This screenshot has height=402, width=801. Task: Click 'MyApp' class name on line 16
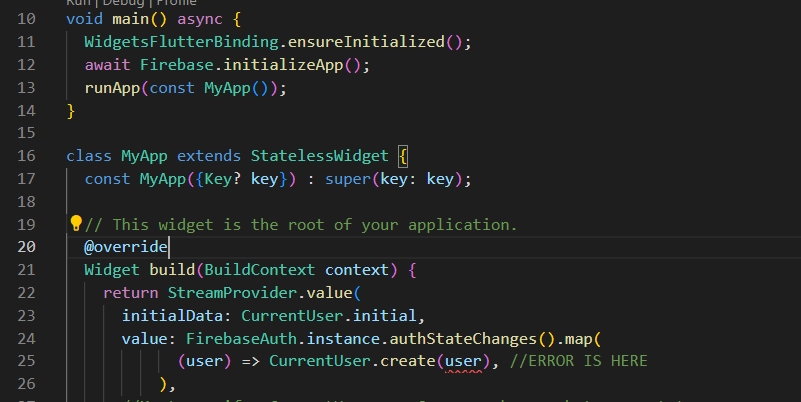[144, 155]
